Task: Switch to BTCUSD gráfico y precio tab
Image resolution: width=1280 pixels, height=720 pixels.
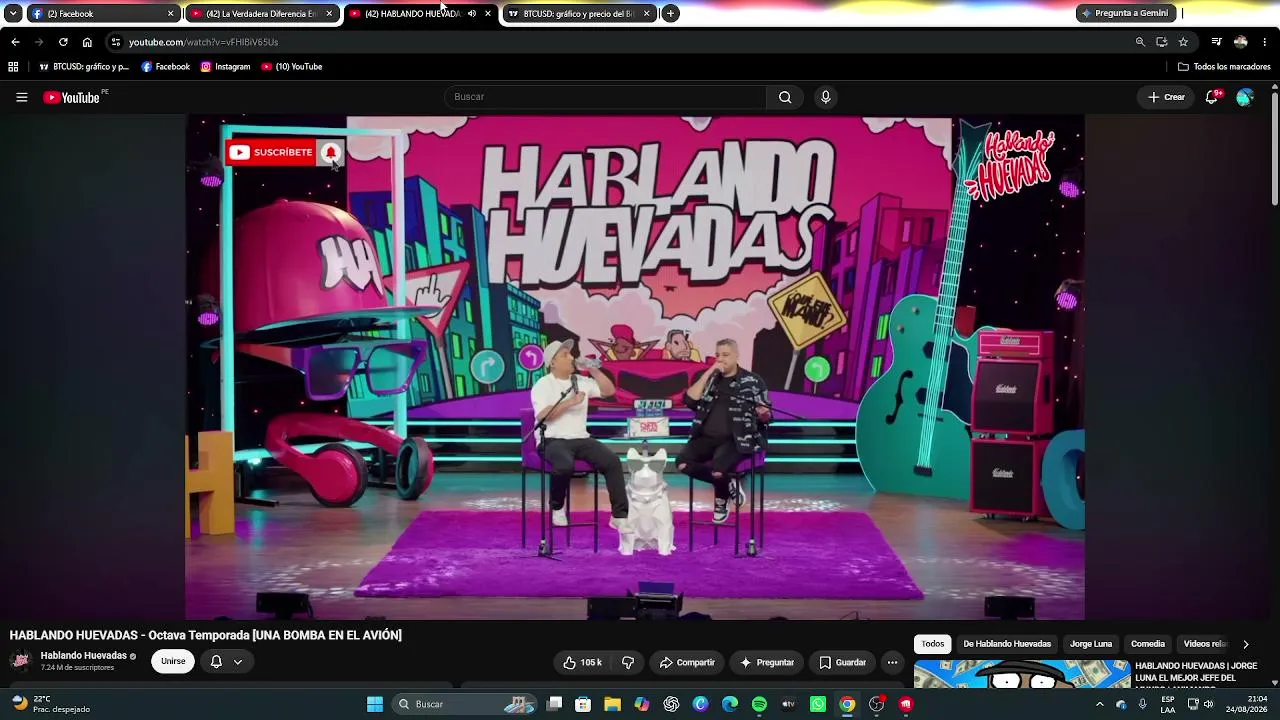Action: [579, 14]
